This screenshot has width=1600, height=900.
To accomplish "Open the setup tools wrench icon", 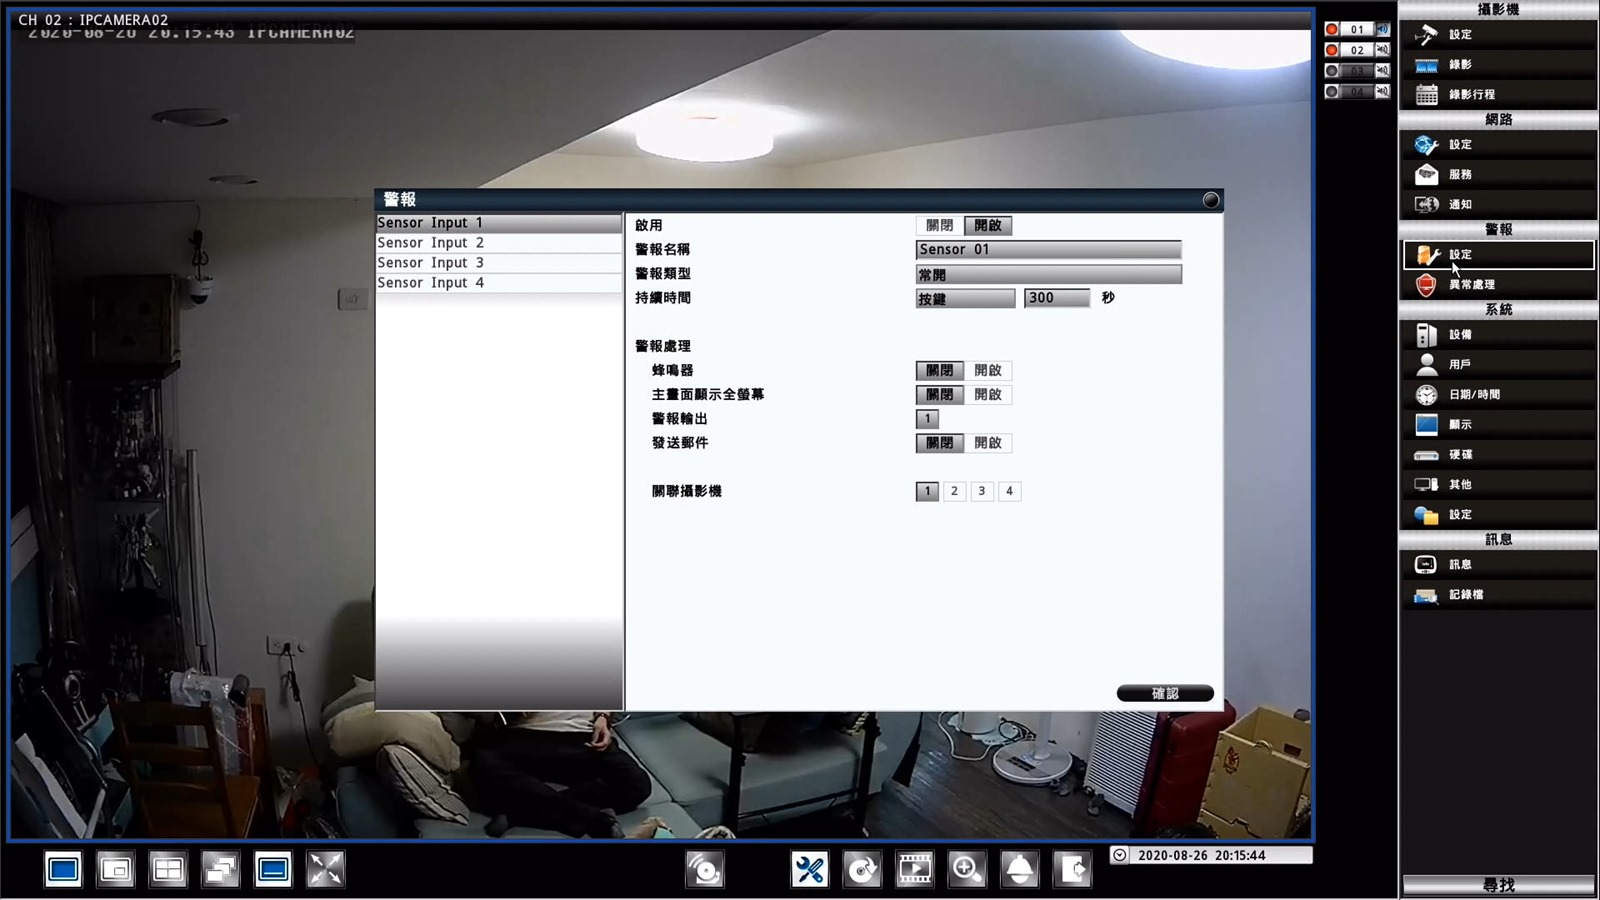I will pyautogui.click(x=810, y=869).
